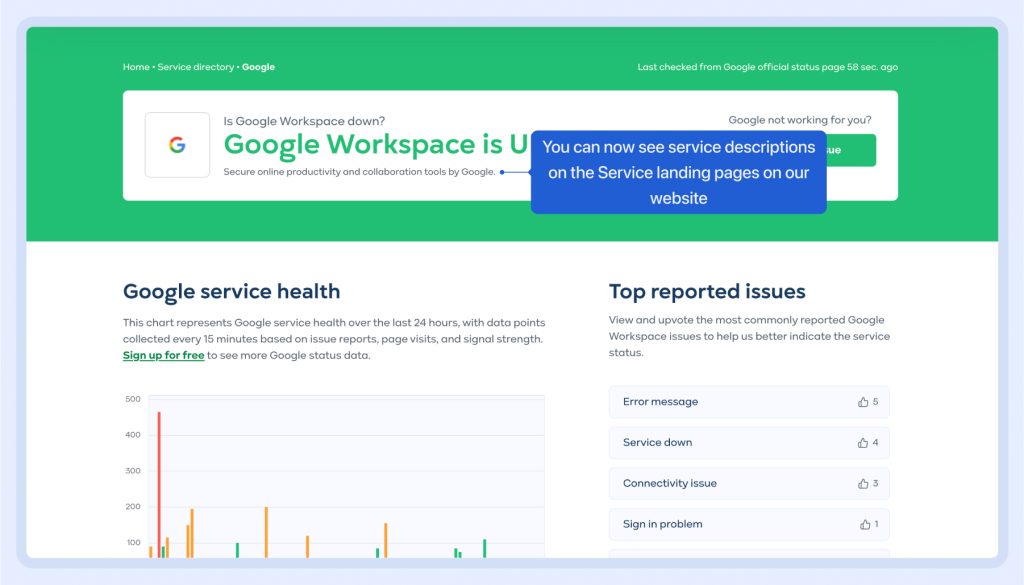Image resolution: width=1024 pixels, height=585 pixels.
Task: Click thumbs-up icon for Service down
Action: click(863, 443)
